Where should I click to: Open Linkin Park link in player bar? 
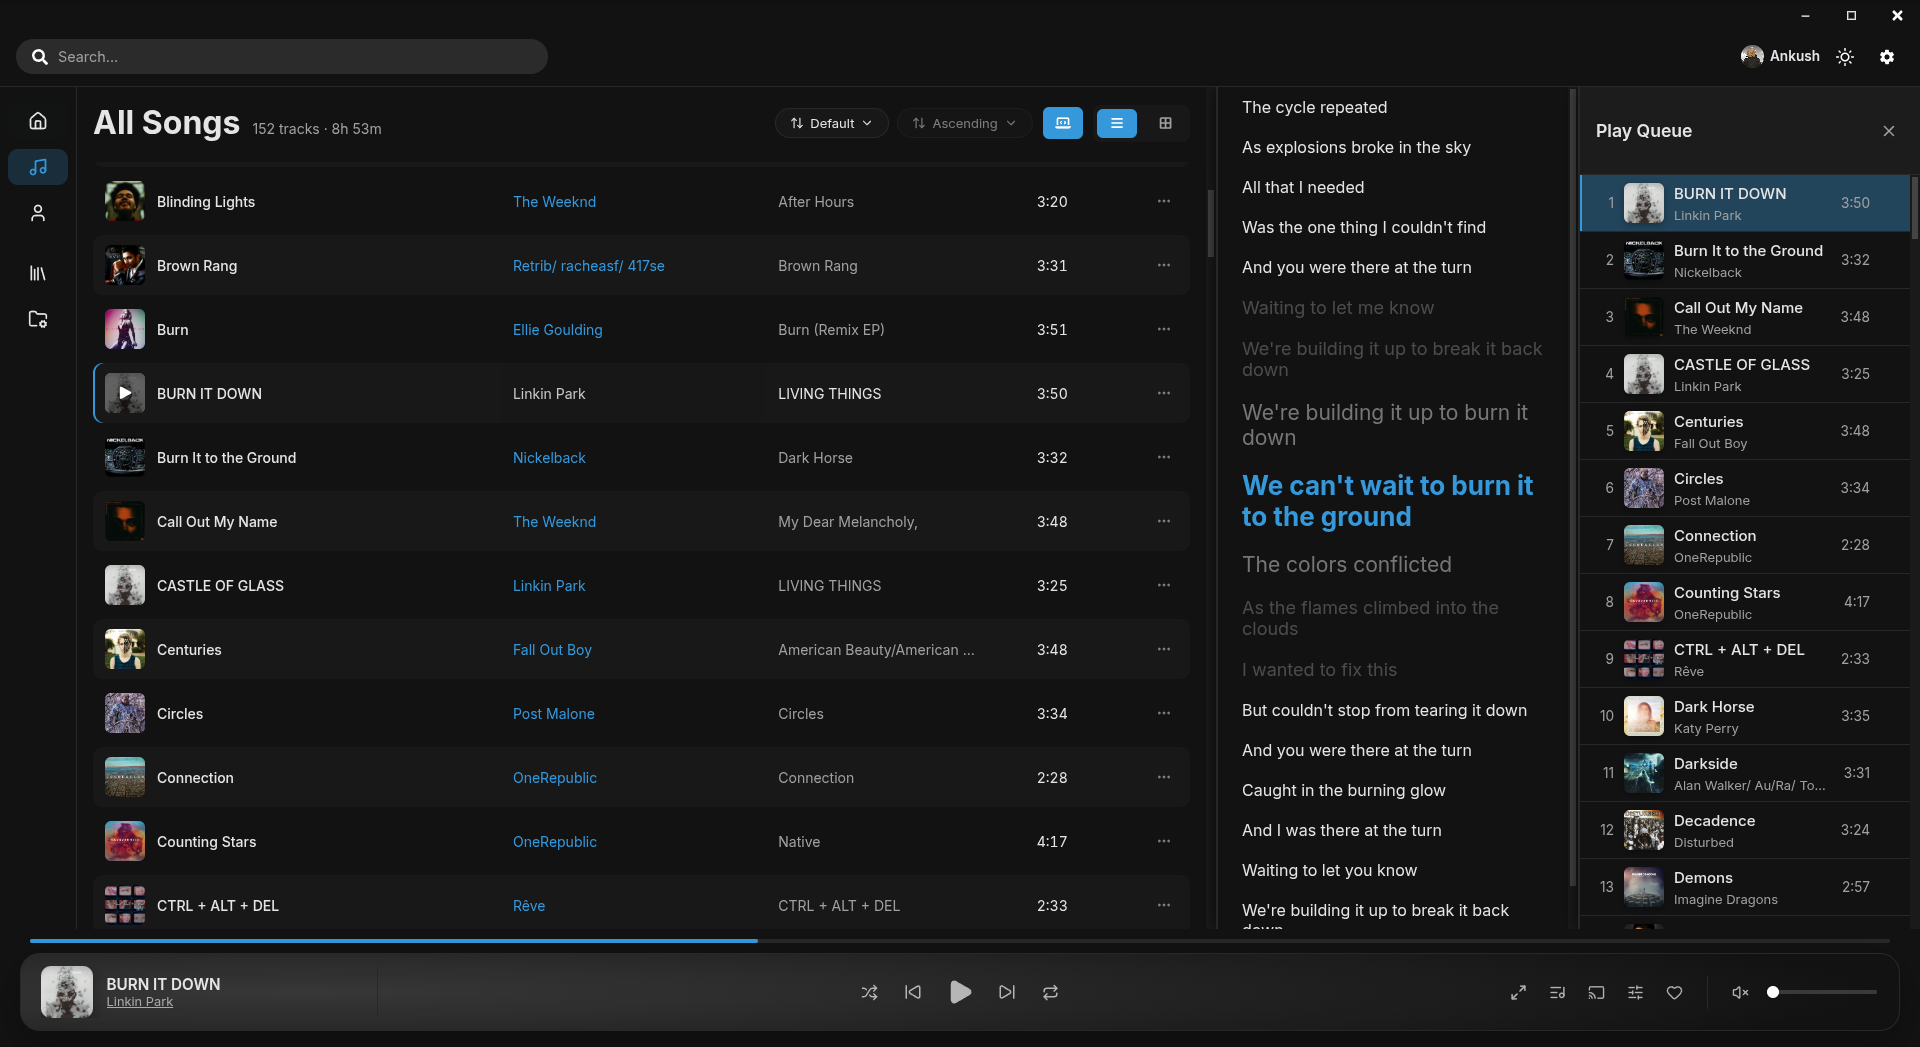pyautogui.click(x=140, y=1002)
